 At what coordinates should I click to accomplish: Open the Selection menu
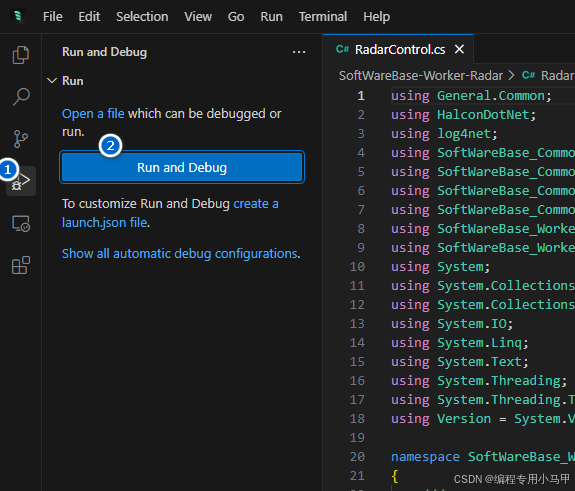[142, 17]
